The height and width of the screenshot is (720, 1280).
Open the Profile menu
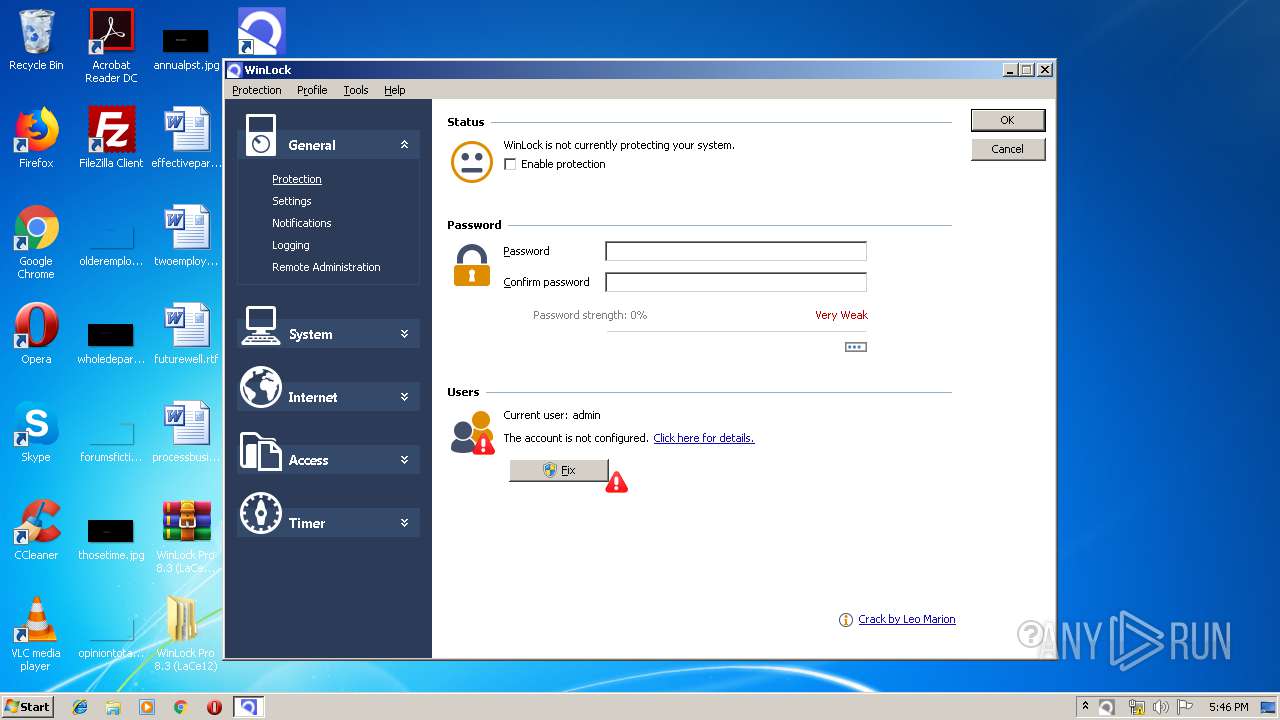click(312, 90)
